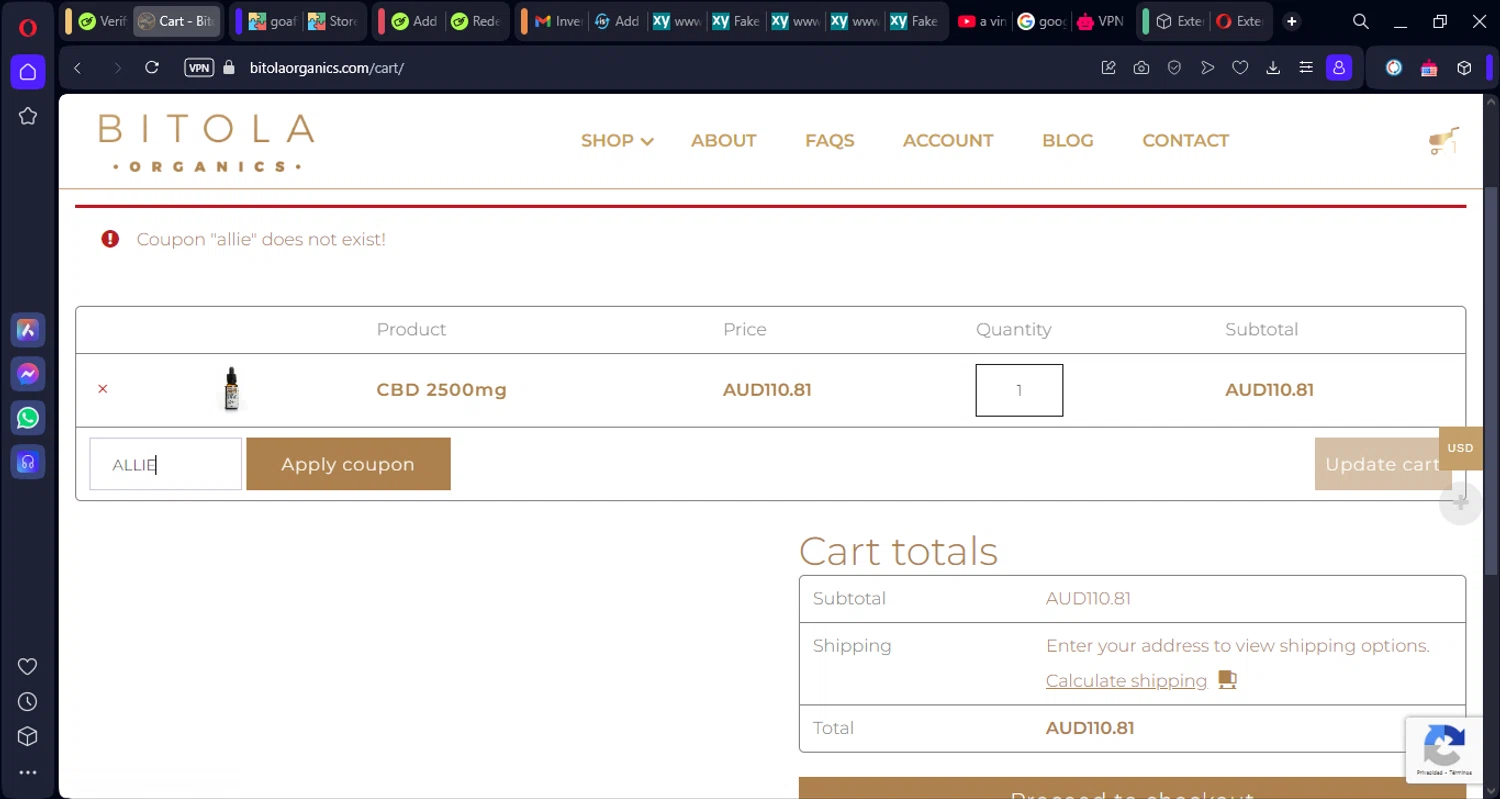This screenshot has width=1500, height=799.
Task: Switch to the Store browser tab
Action: point(332,21)
